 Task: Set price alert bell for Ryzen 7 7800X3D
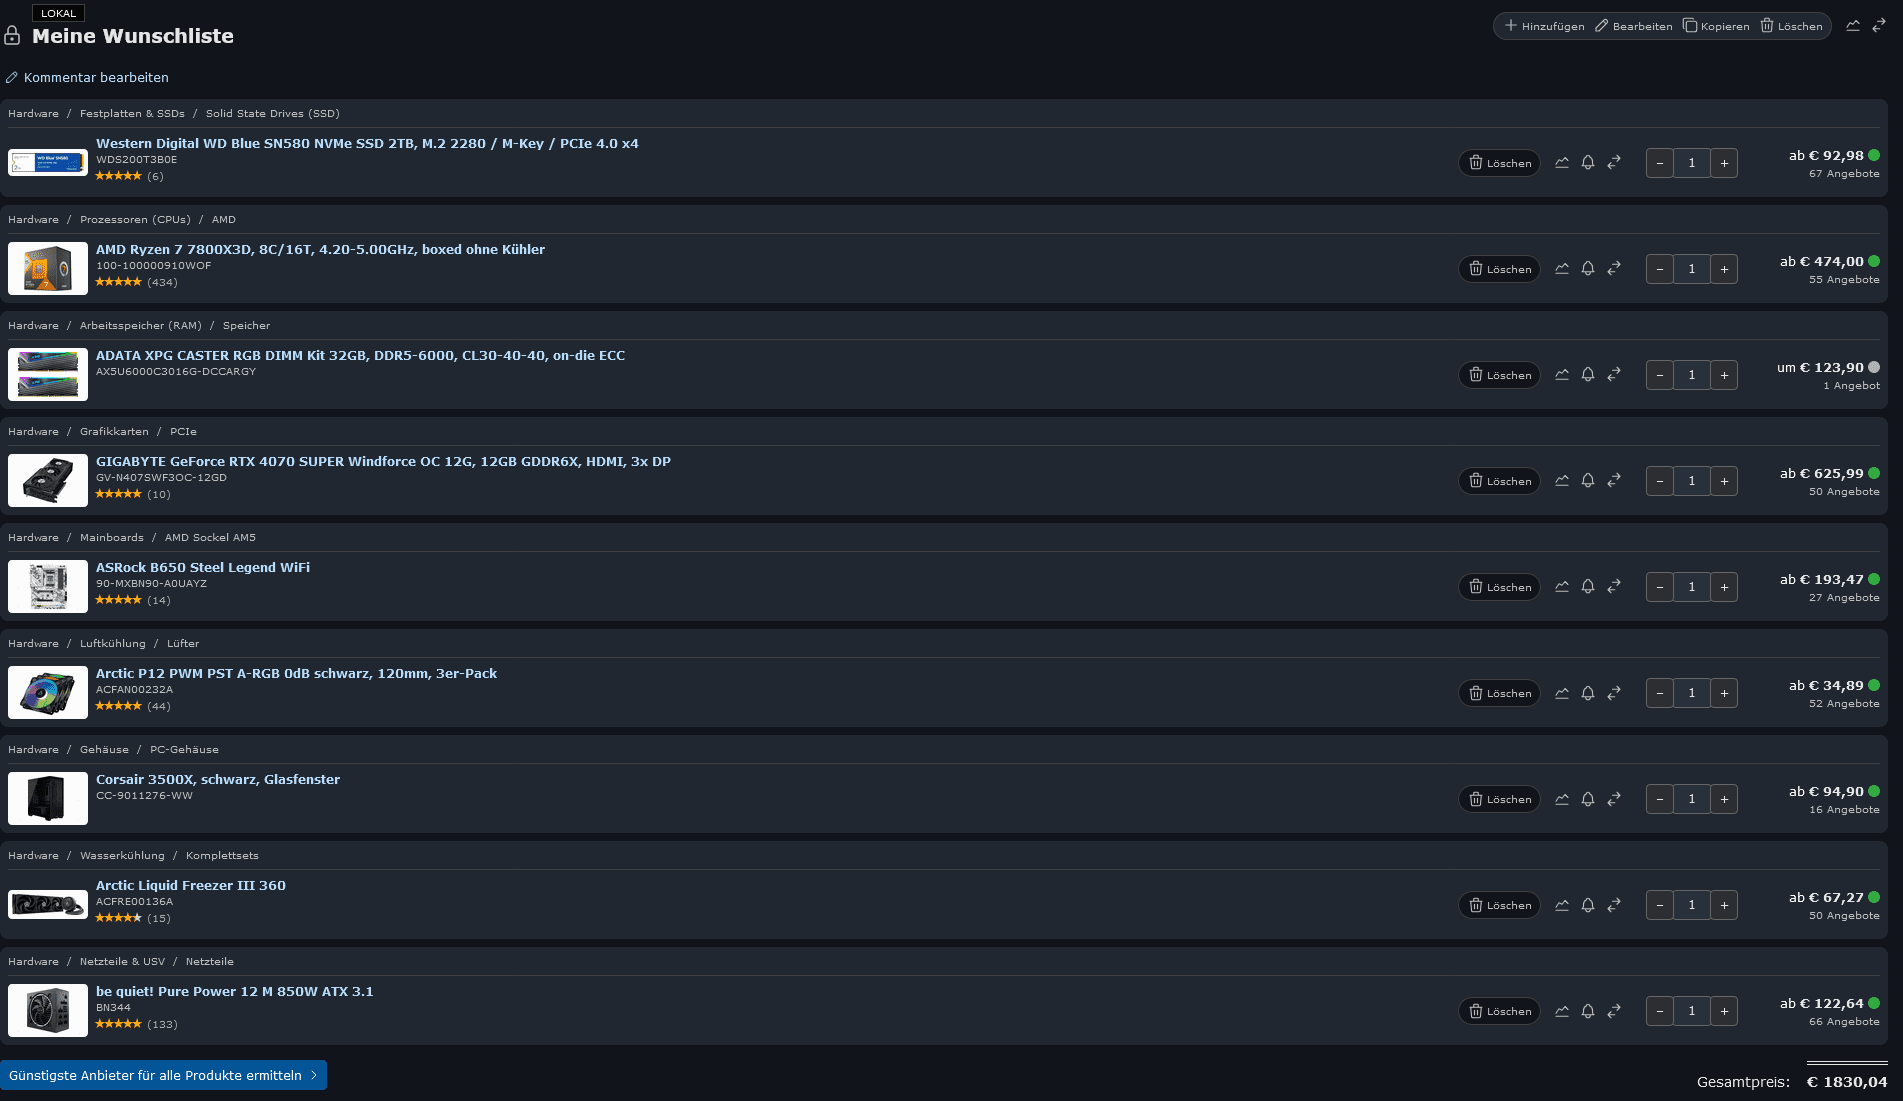[x=1588, y=269]
